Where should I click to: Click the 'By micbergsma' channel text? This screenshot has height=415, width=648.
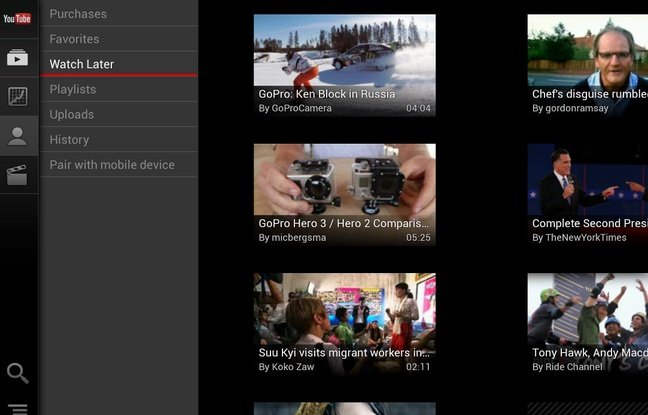(x=292, y=238)
